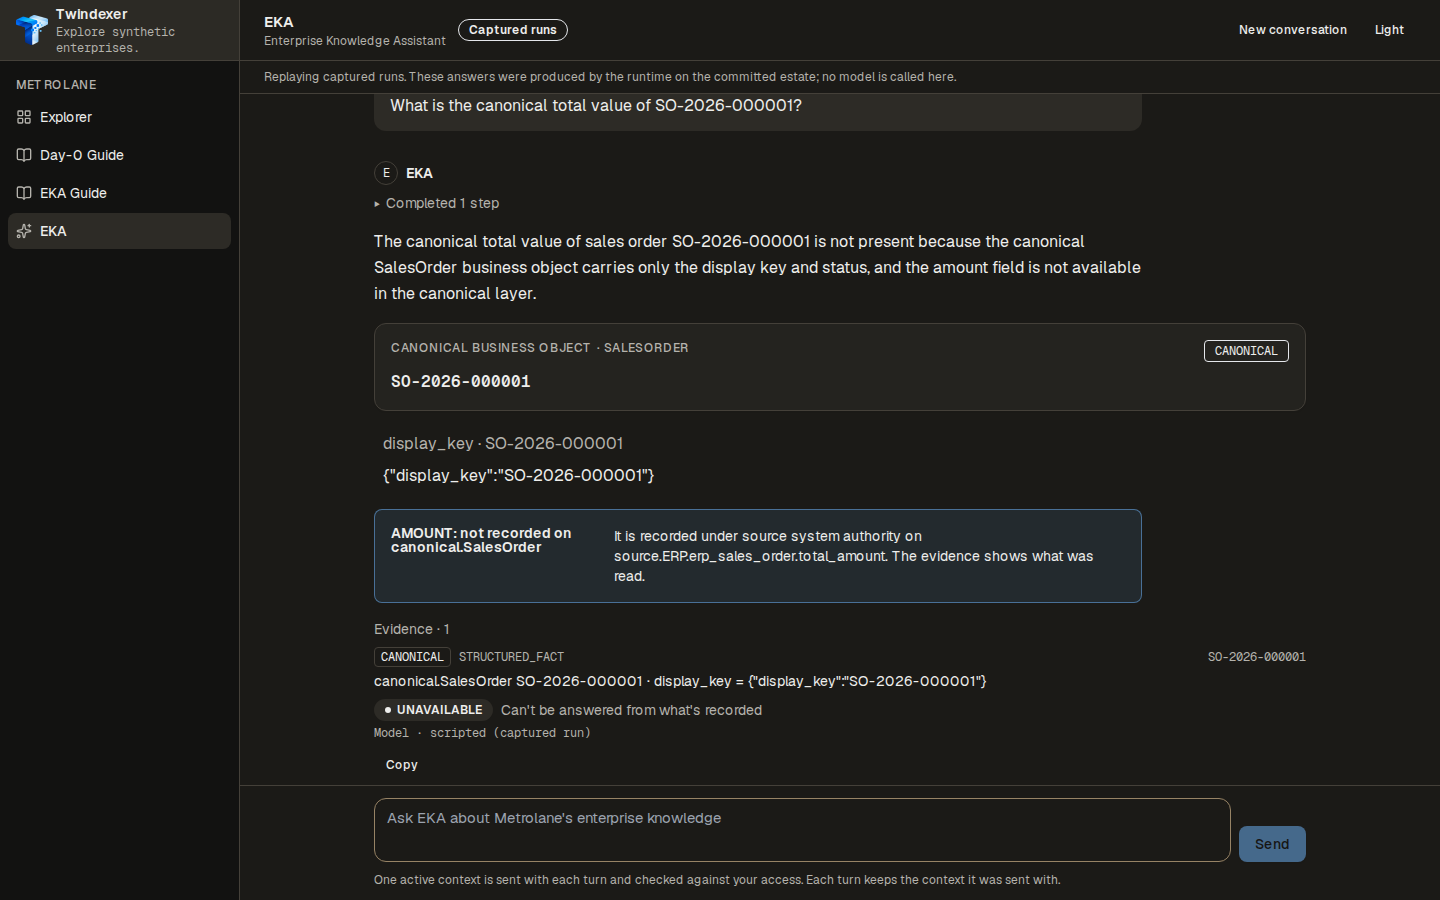1440x900 pixels.
Task: Click the STRUCTURED_FACT label
Action: click(x=511, y=657)
